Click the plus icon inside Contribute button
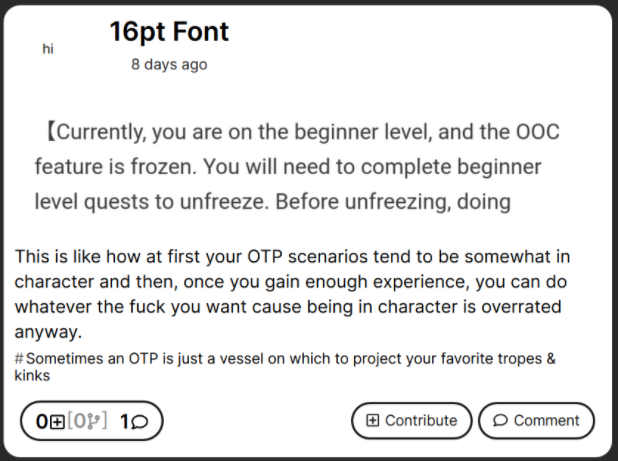The width and height of the screenshot is (618, 461). coord(372,420)
